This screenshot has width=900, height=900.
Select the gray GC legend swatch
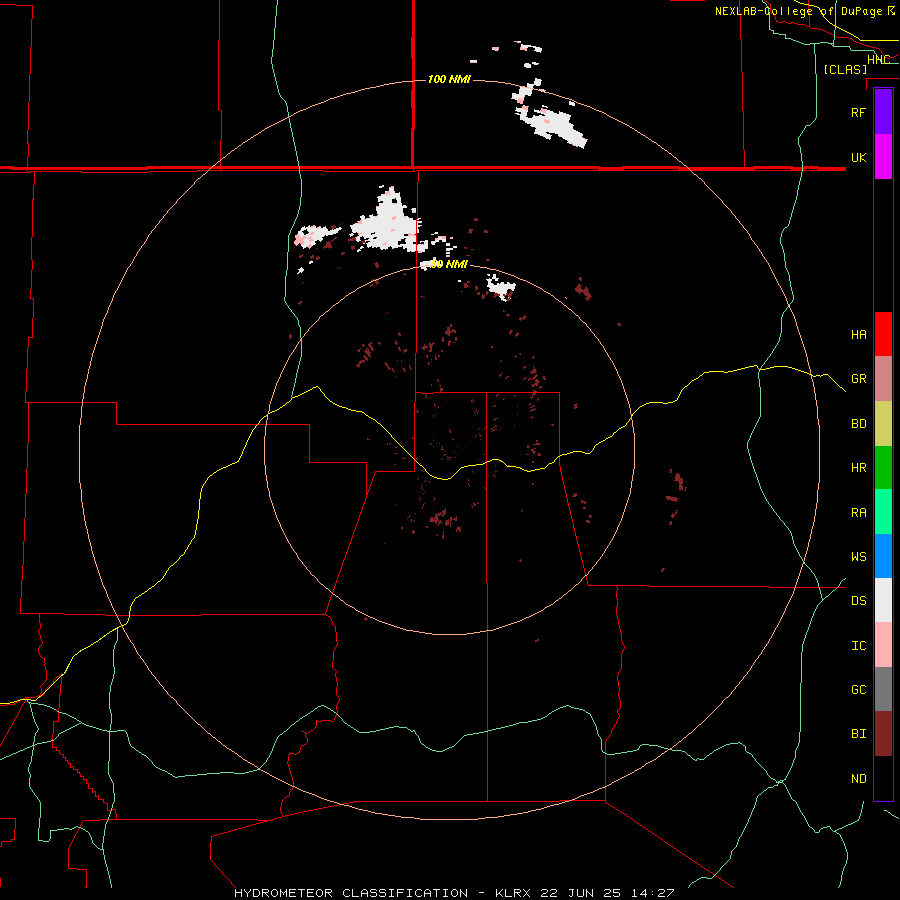pos(883,689)
